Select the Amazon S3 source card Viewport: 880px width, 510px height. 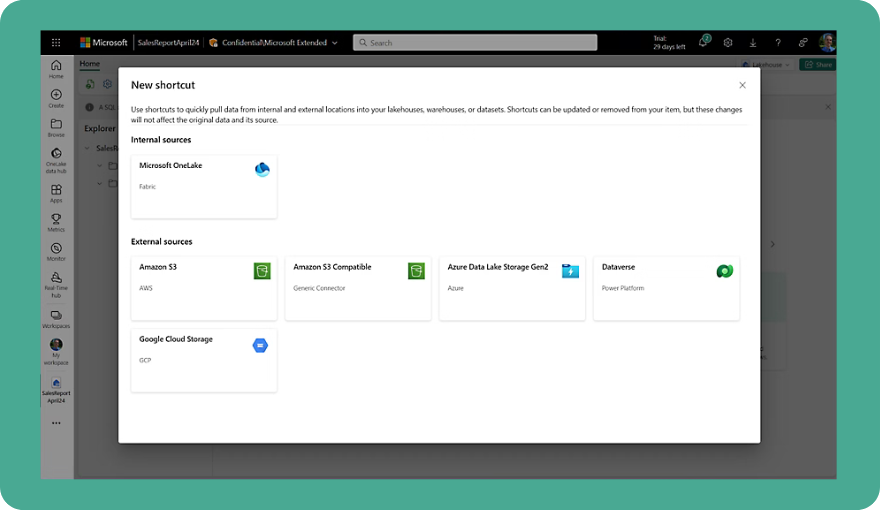point(204,288)
